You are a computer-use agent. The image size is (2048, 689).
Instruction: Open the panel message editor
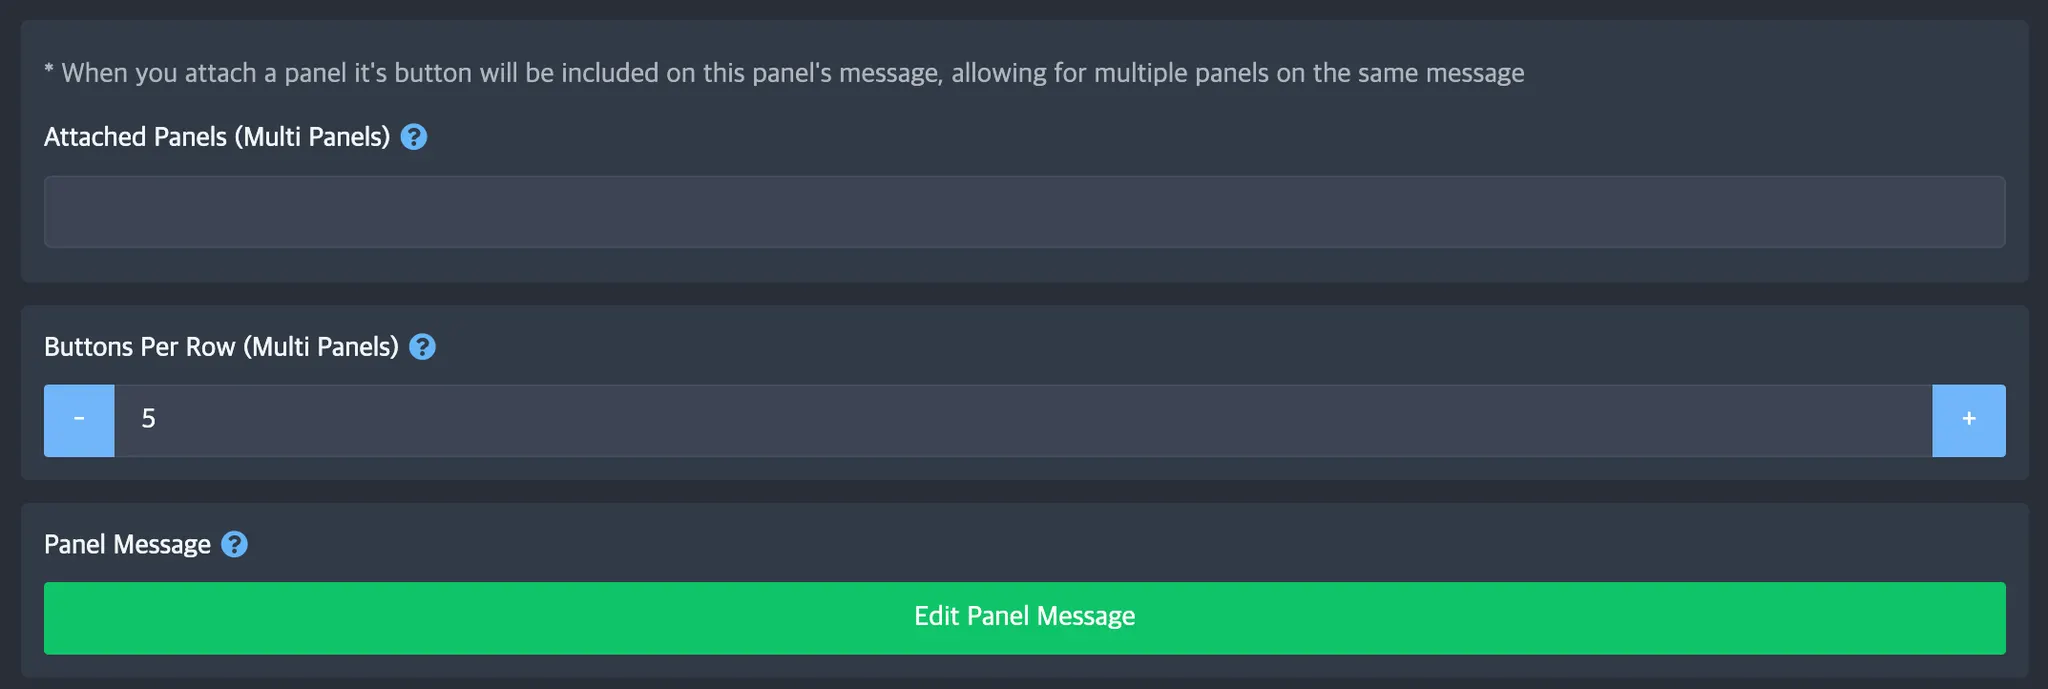[x=1024, y=618]
